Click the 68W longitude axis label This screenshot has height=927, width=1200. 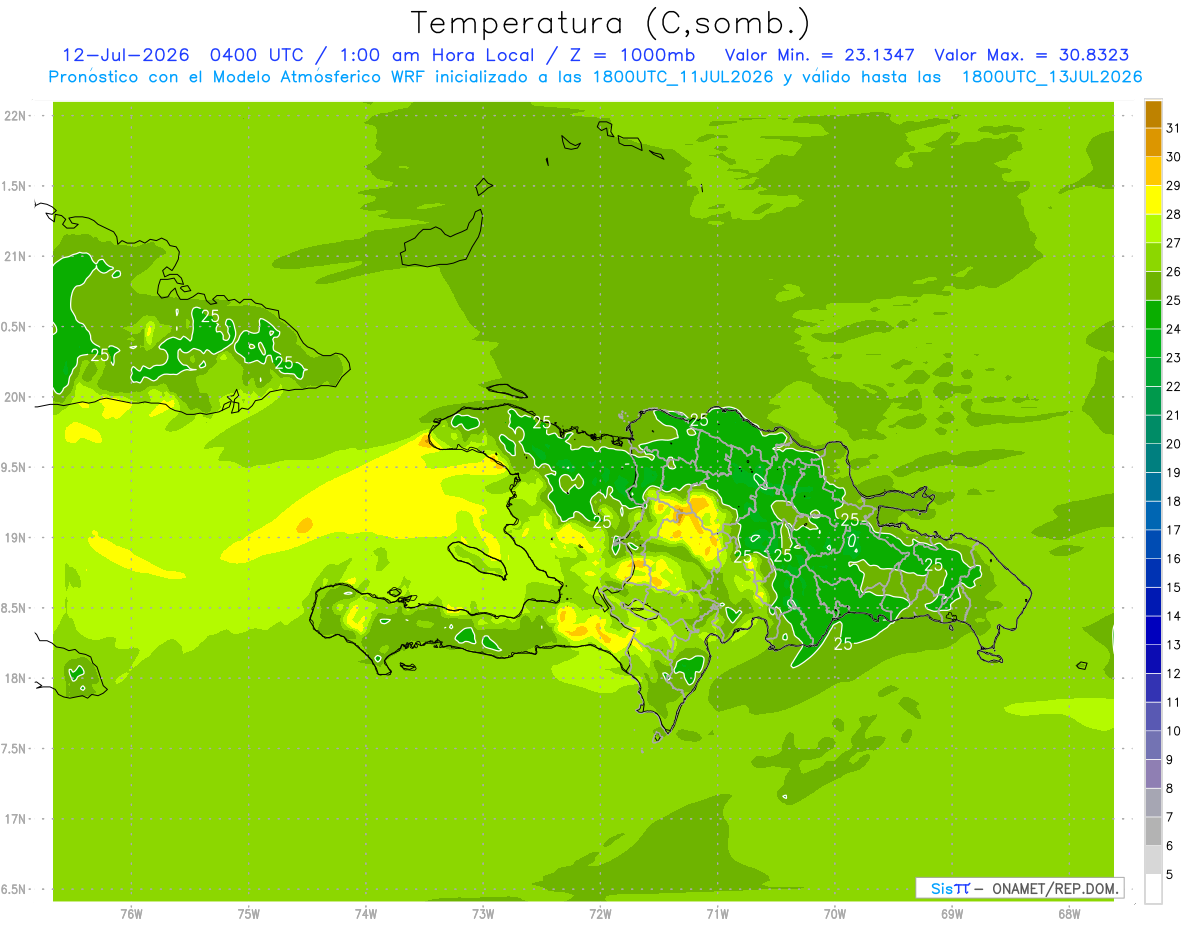click(1069, 913)
